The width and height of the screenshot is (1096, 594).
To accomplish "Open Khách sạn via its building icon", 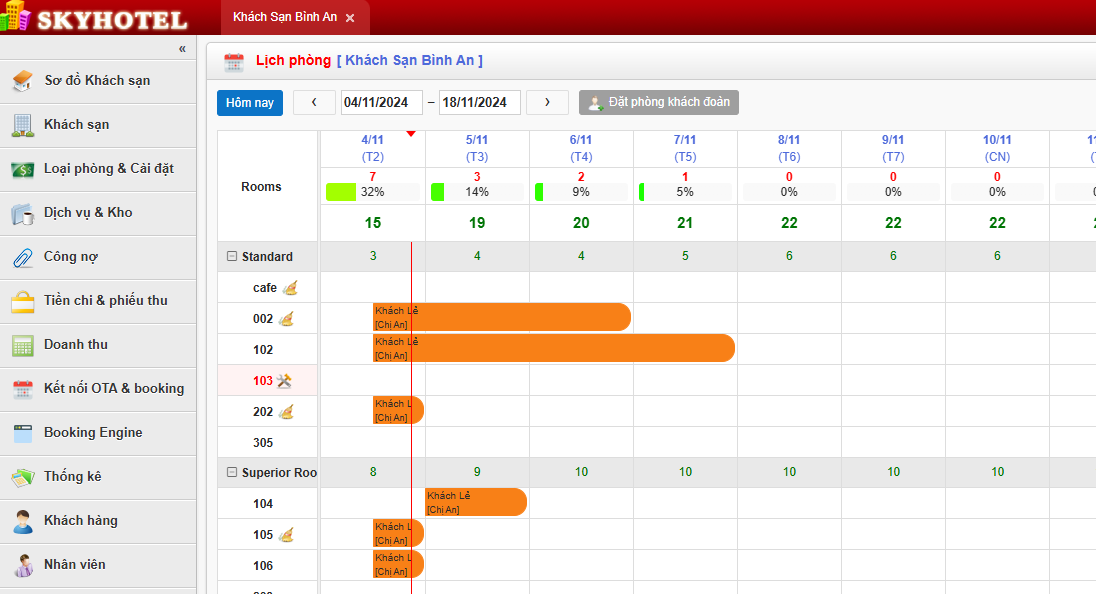I will pos(21,124).
